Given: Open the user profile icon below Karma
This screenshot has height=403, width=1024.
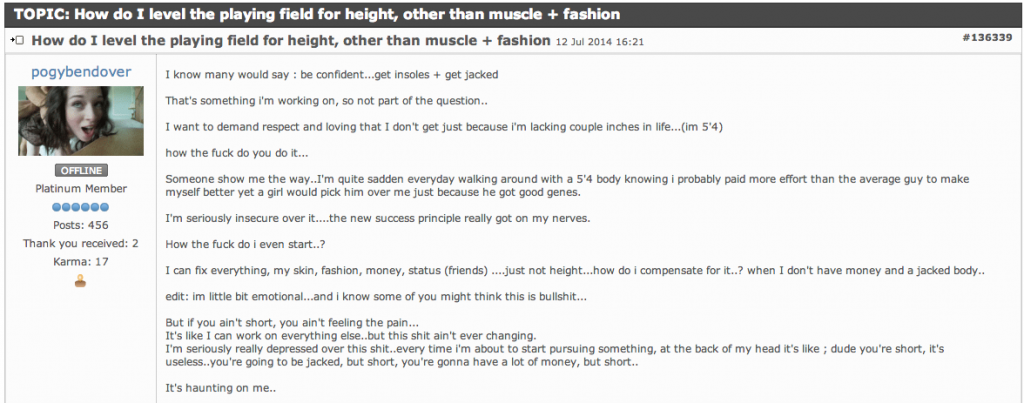Looking at the screenshot, I should coord(80,282).
